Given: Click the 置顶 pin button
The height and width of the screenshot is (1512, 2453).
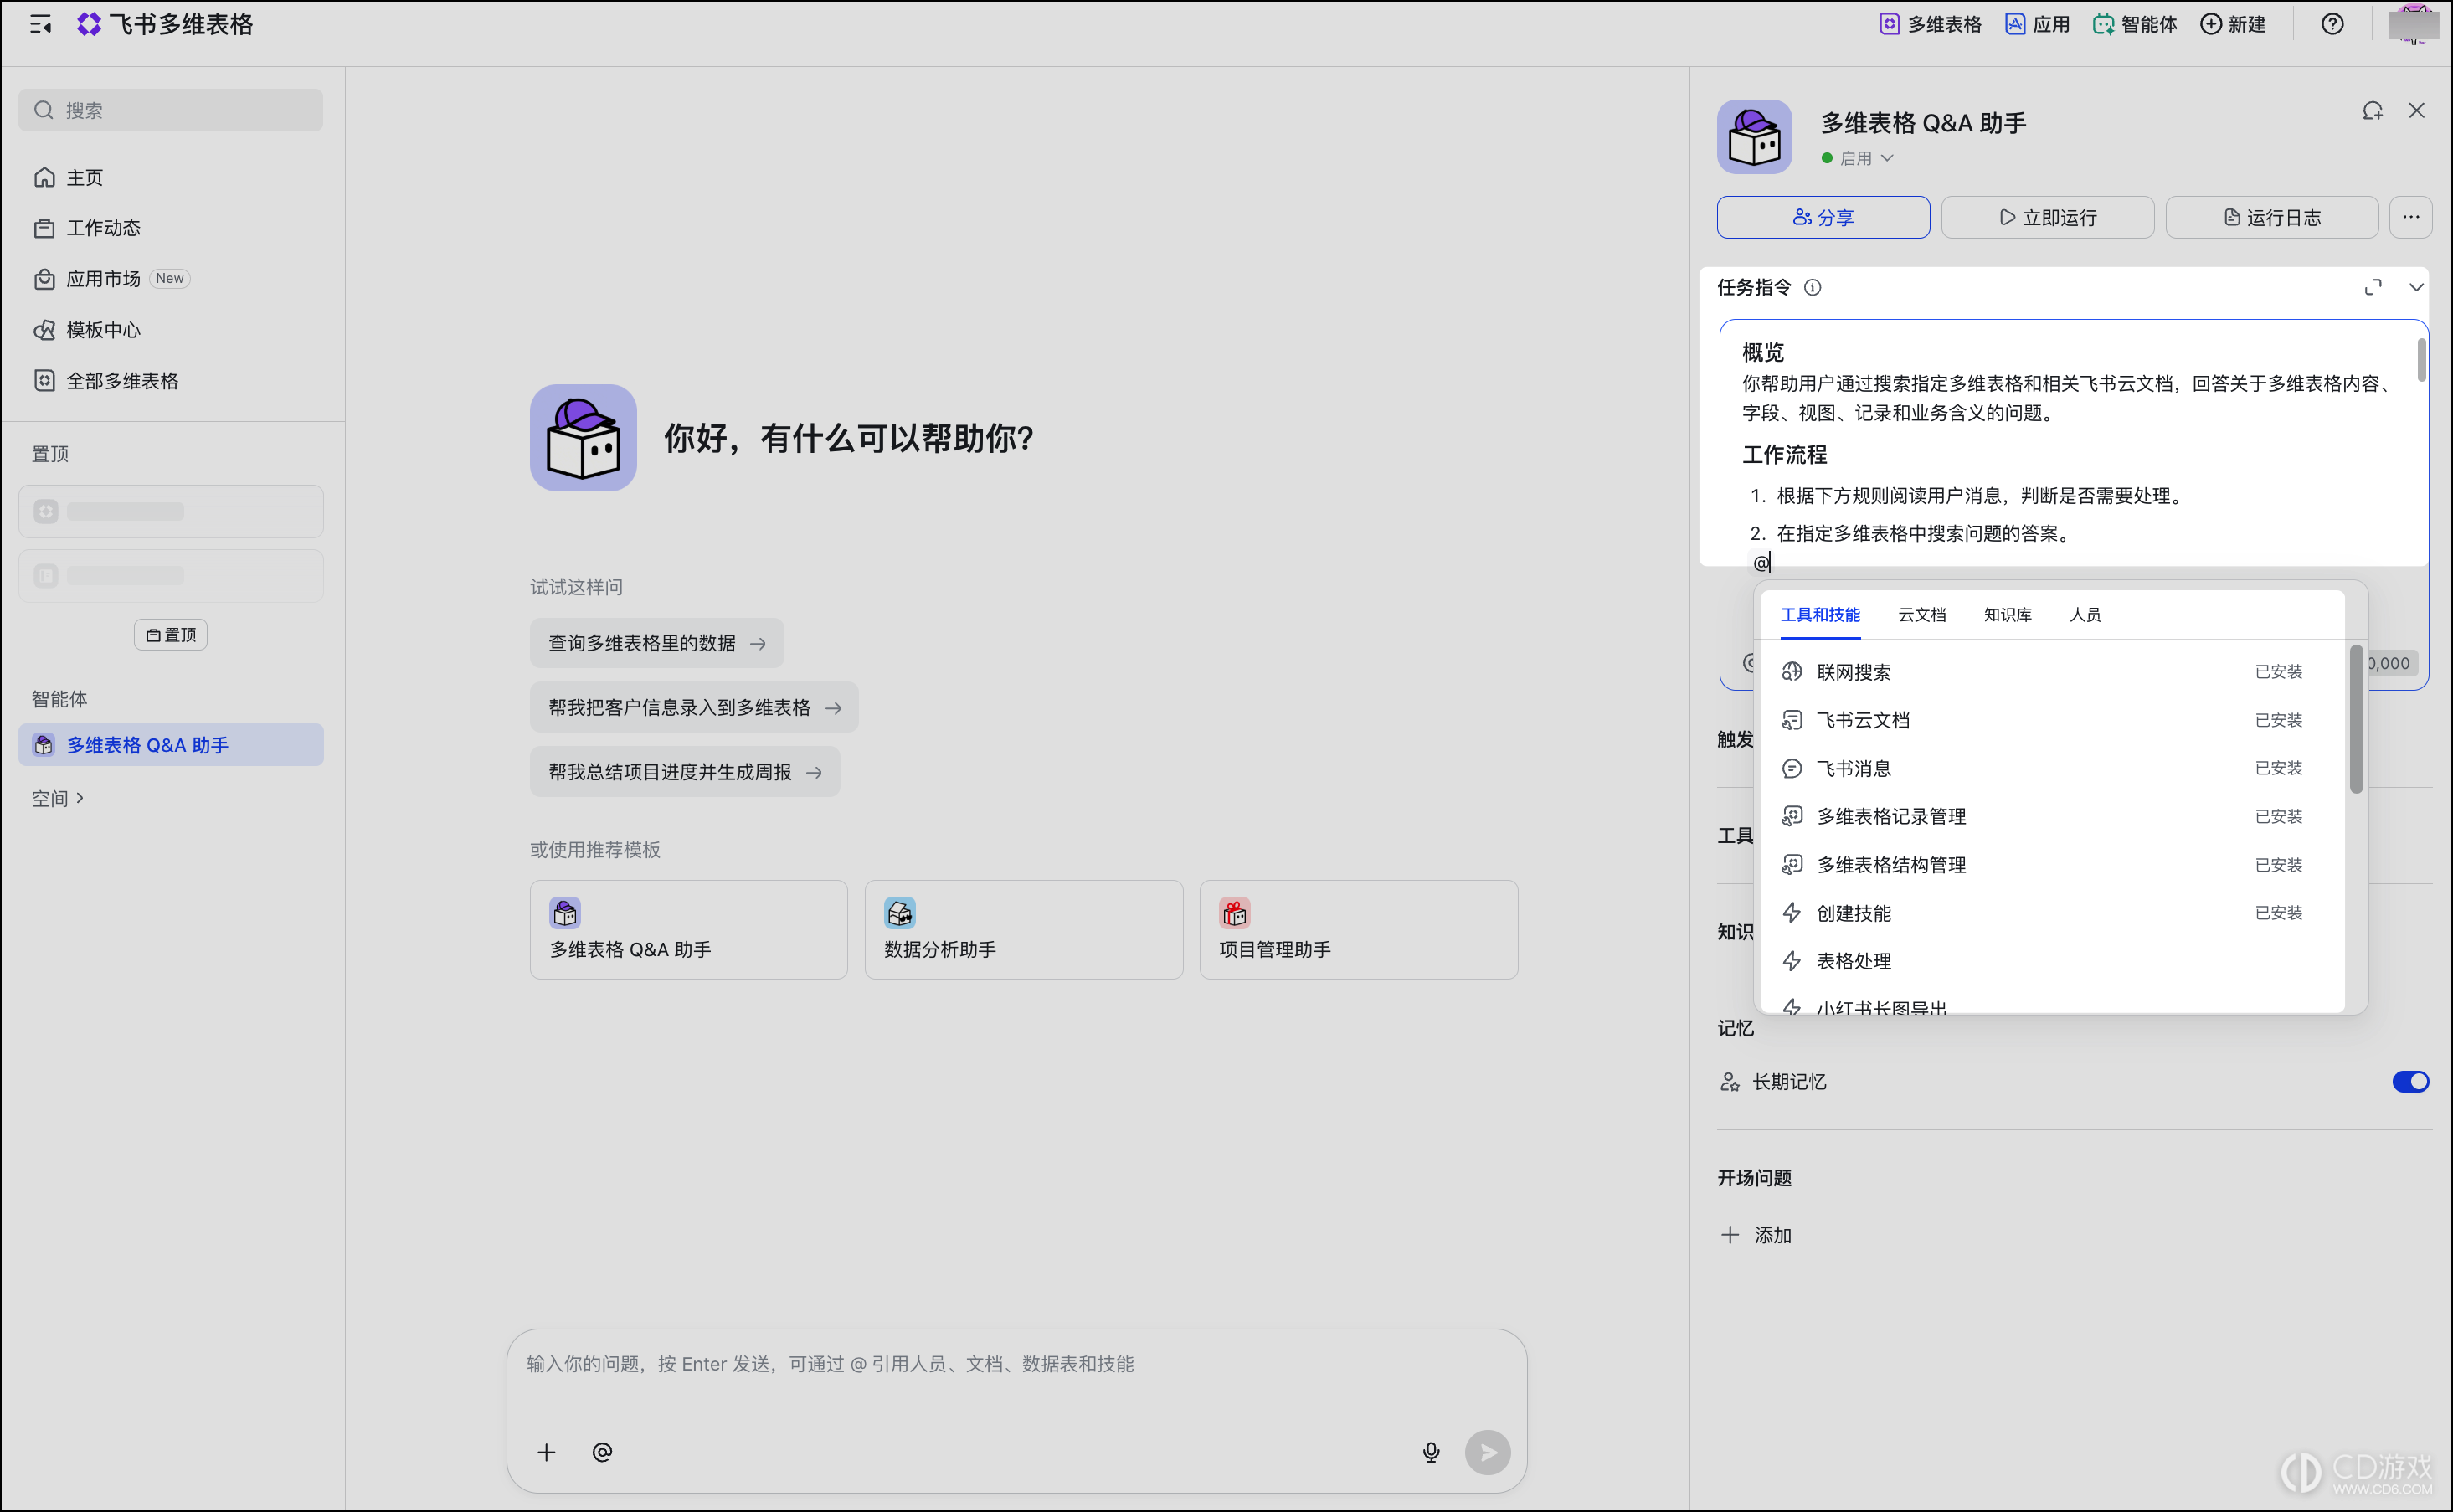Looking at the screenshot, I should click(171, 635).
